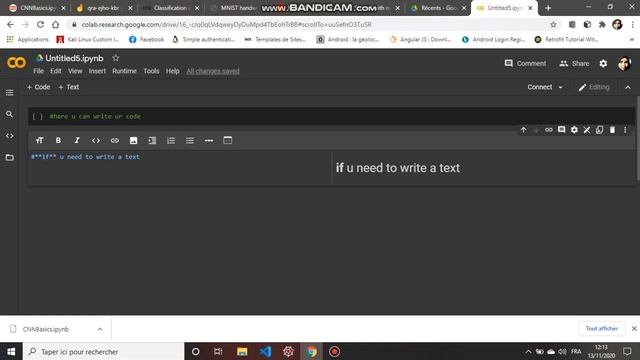640x360 pixels.
Task: Expand the CNNBasics.ipynb download options
Action: coord(100,329)
